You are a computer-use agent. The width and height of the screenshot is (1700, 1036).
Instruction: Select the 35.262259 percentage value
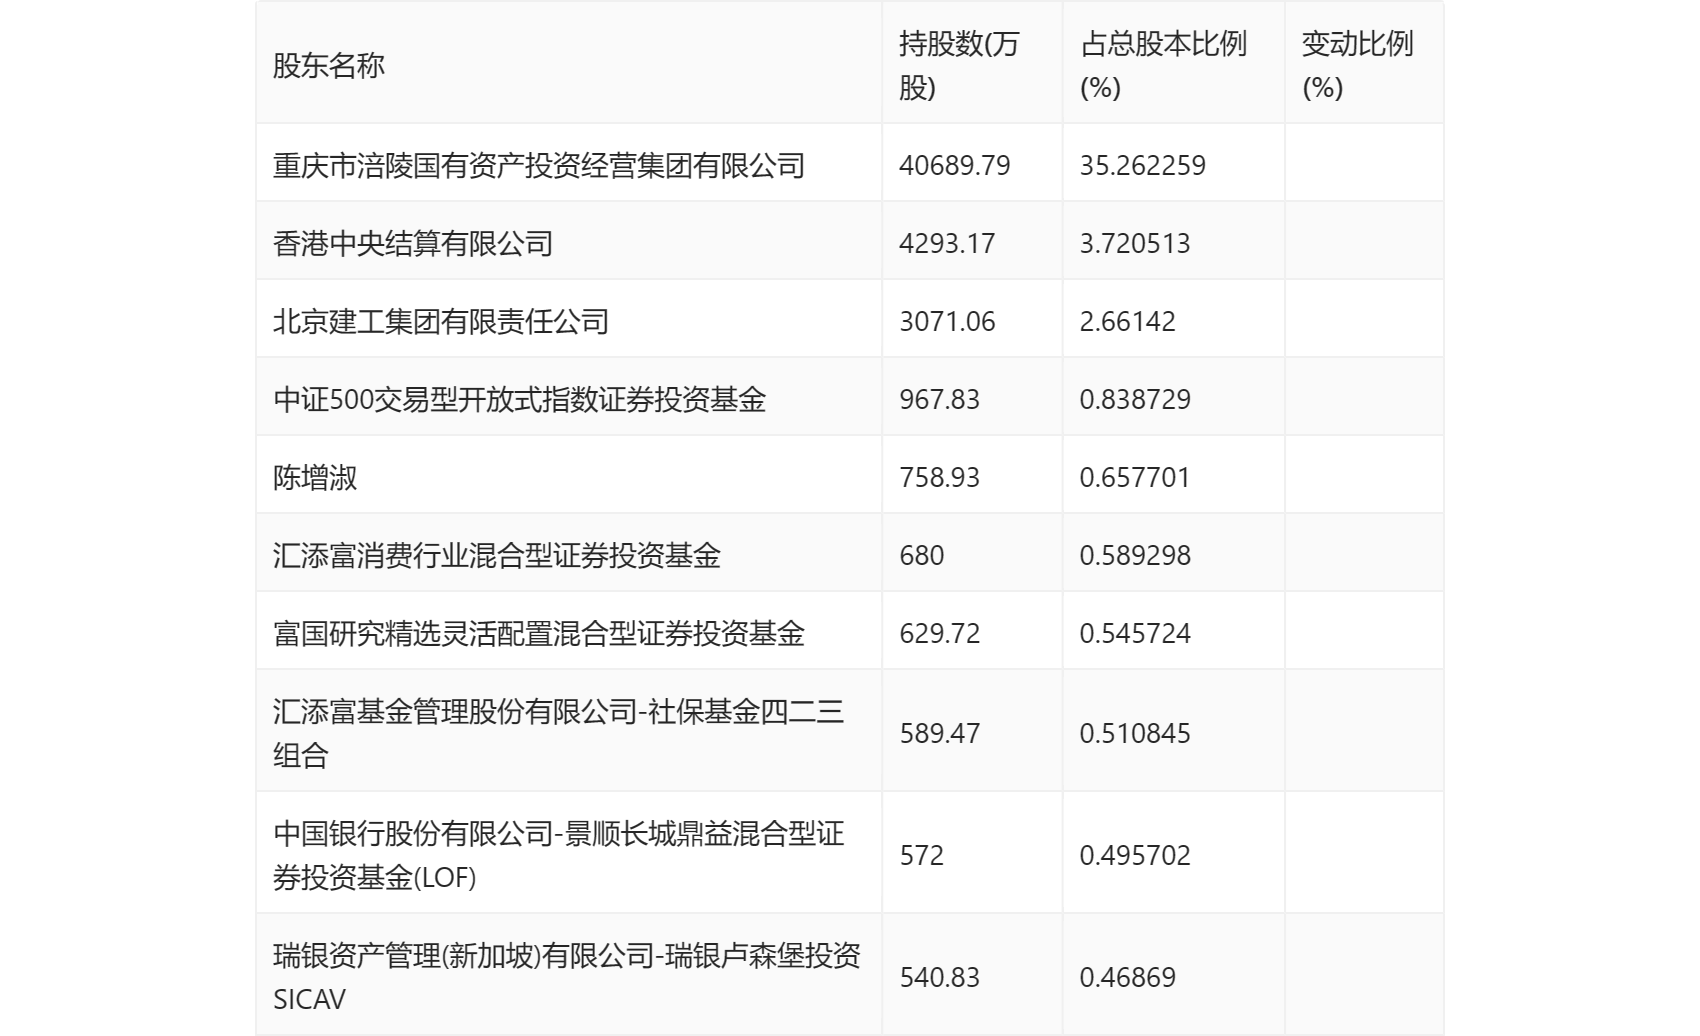click(1143, 165)
